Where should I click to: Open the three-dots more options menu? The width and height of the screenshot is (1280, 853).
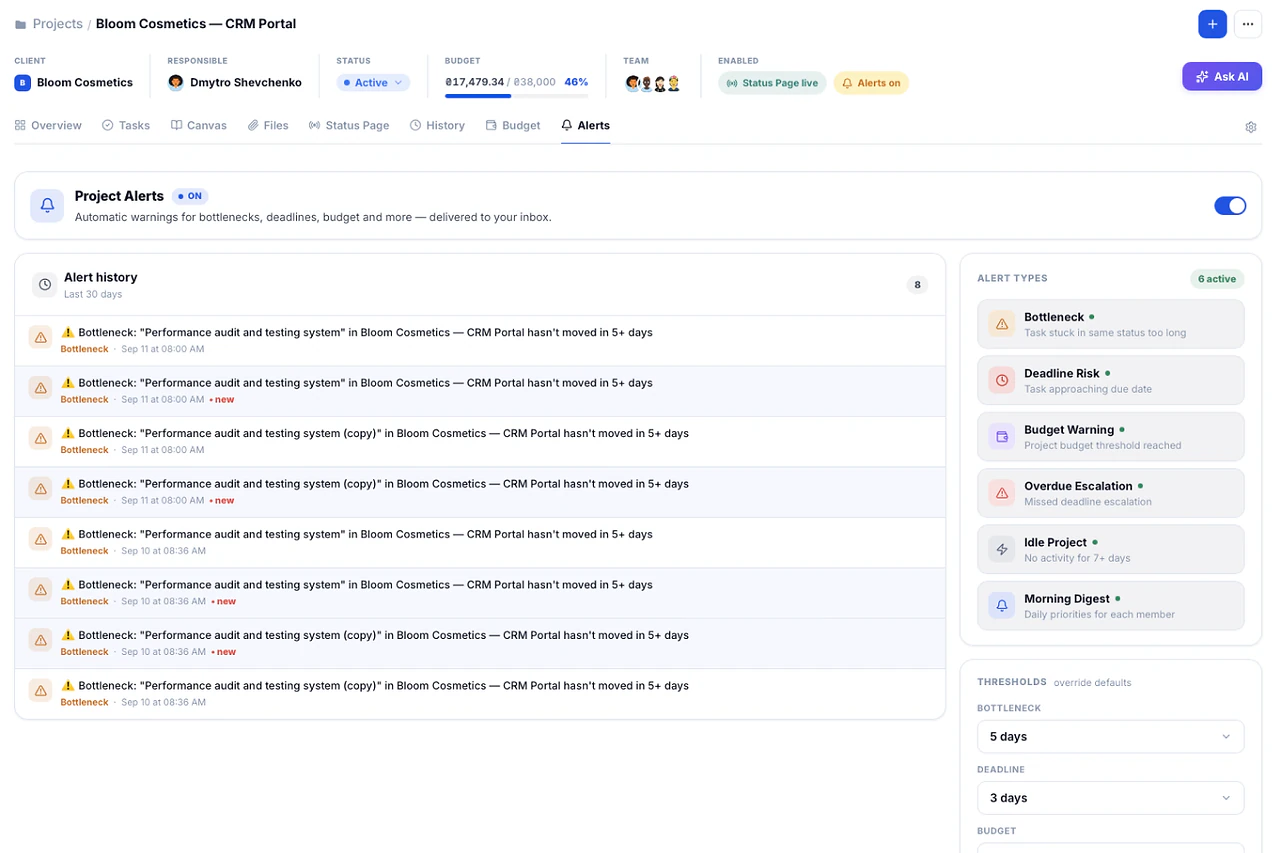tap(1247, 24)
